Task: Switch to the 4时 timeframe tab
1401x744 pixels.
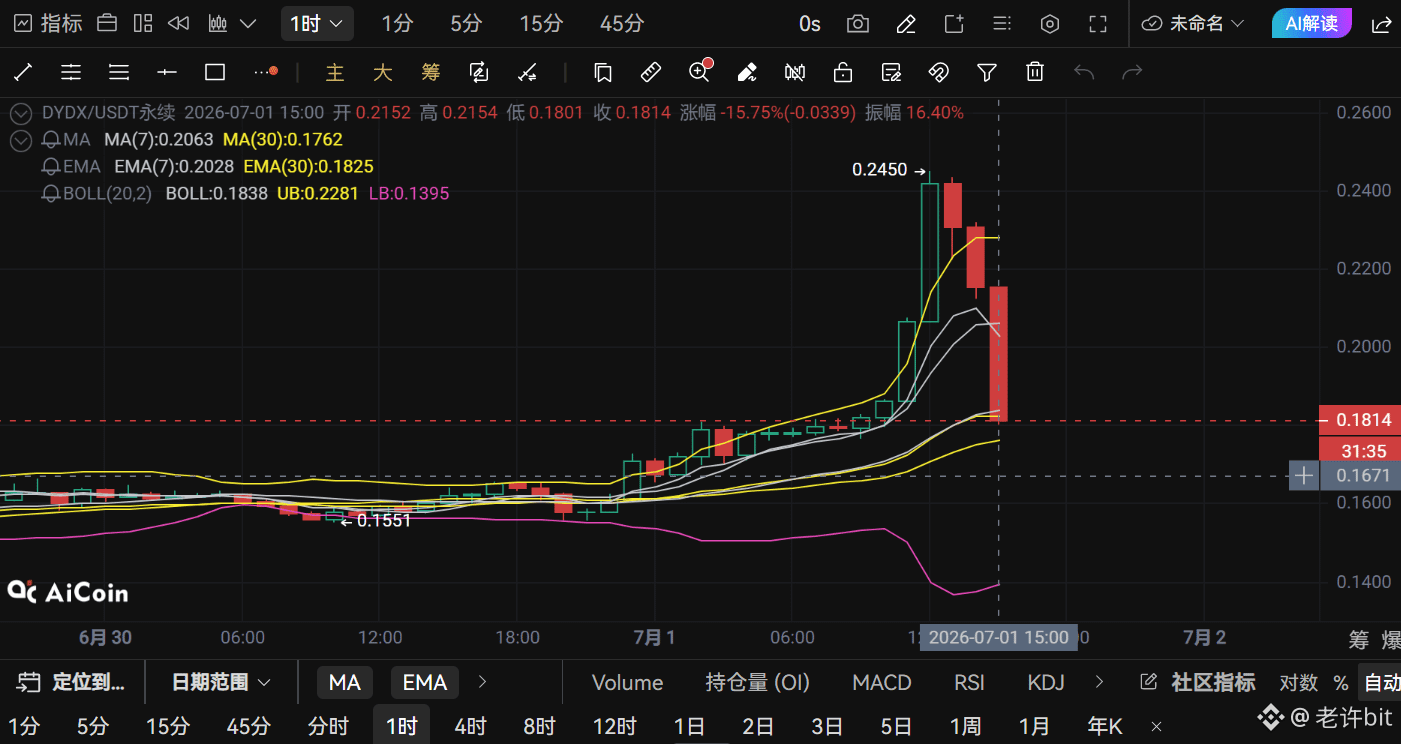Action: tap(470, 726)
